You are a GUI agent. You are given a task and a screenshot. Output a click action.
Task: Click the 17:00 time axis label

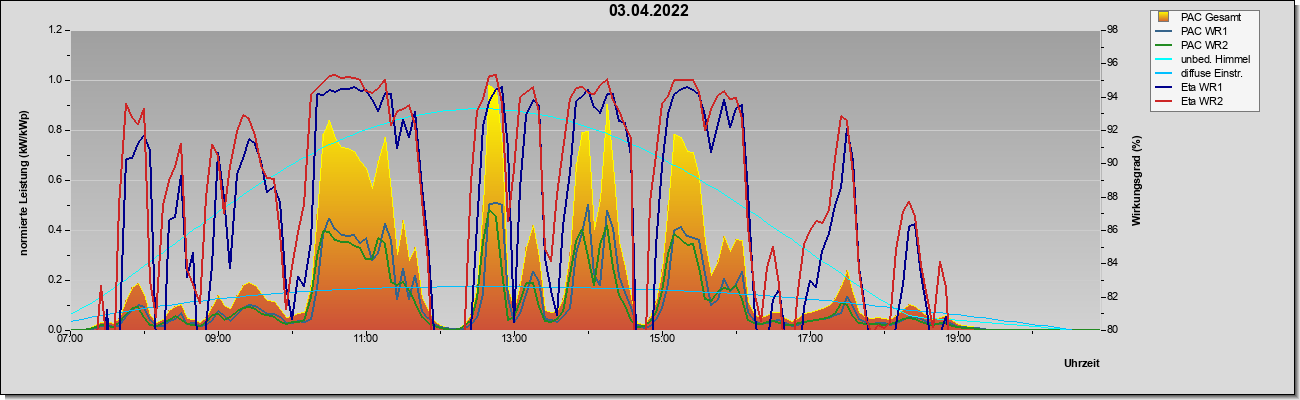[x=810, y=339]
